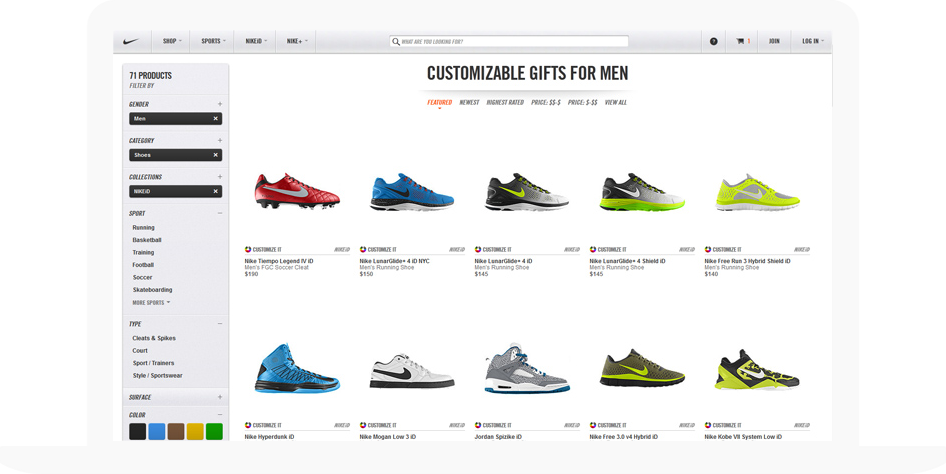Remove the Shoes category filter
The image size is (946, 474).
tap(215, 155)
